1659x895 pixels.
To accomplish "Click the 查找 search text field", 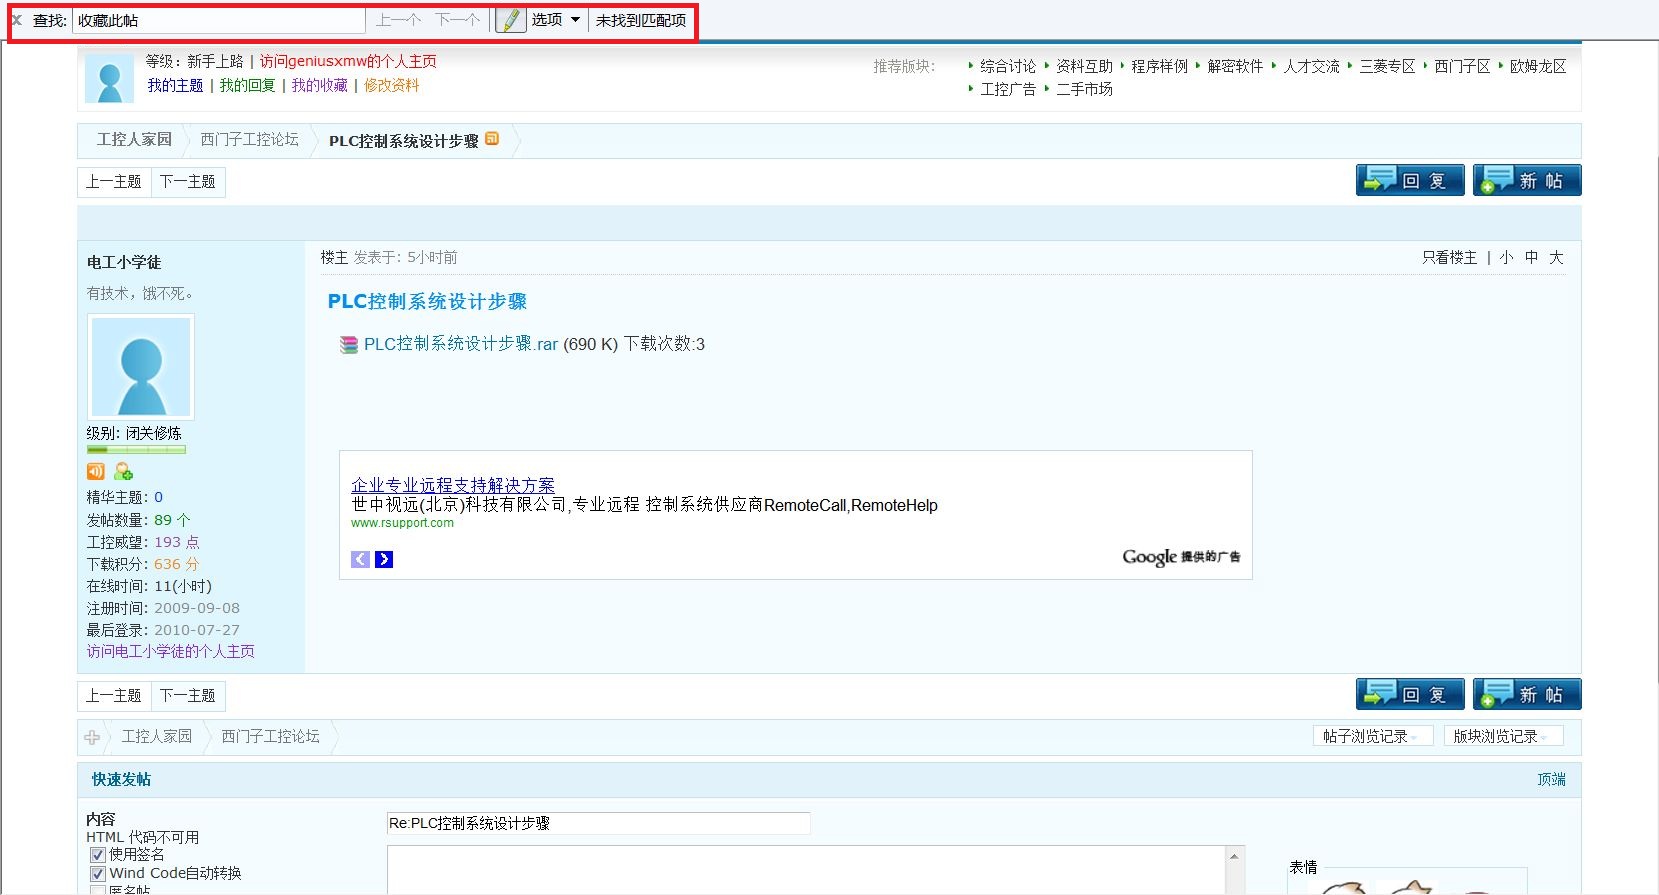I will pos(218,20).
